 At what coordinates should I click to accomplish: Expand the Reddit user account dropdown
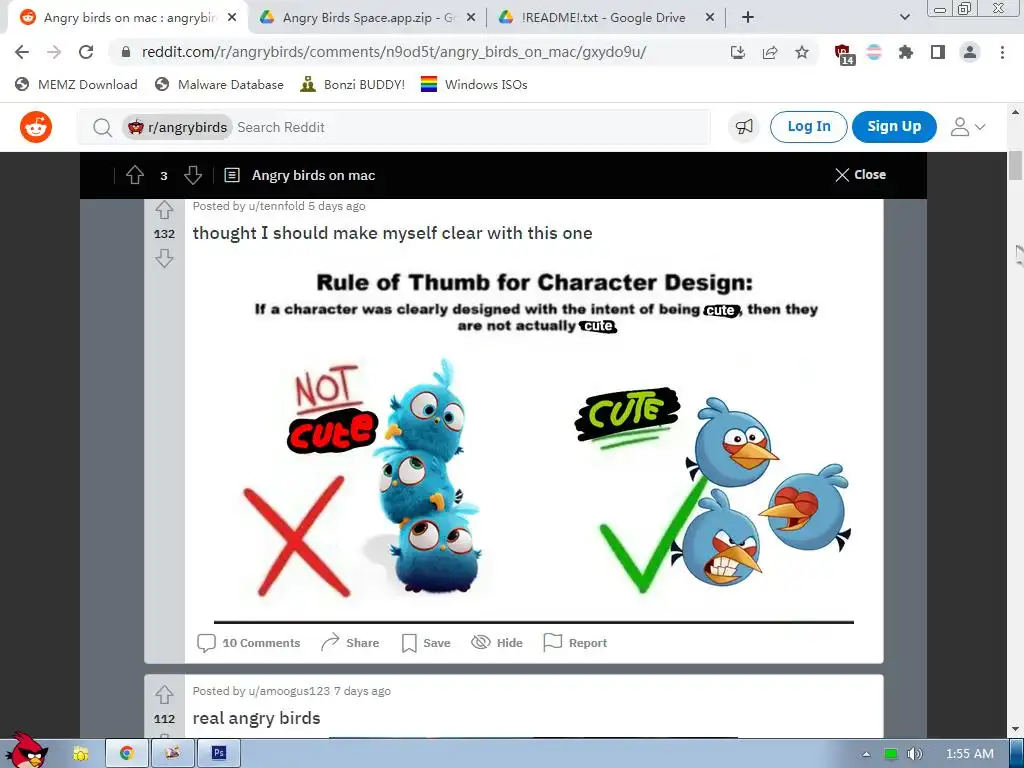(x=968, y=127)
